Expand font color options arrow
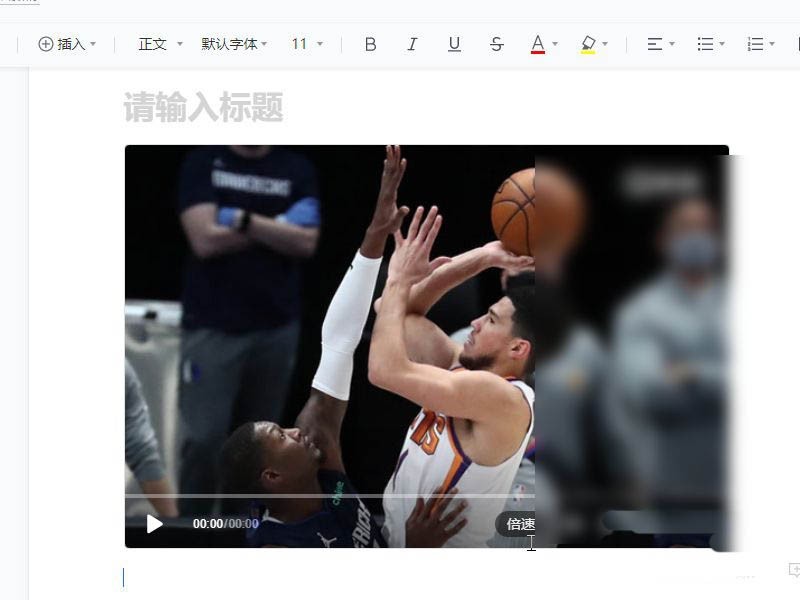This screenshot has width=800, height=600. tap(555, 44)
